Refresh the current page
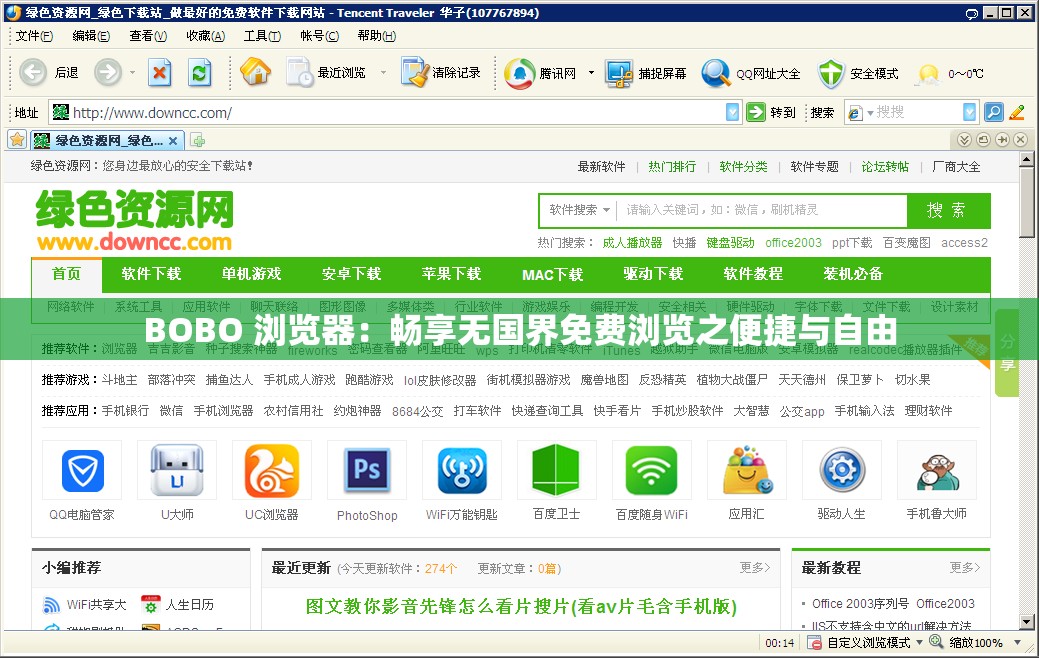Viewport: 1039px width, 658px height. click(199, 73)
